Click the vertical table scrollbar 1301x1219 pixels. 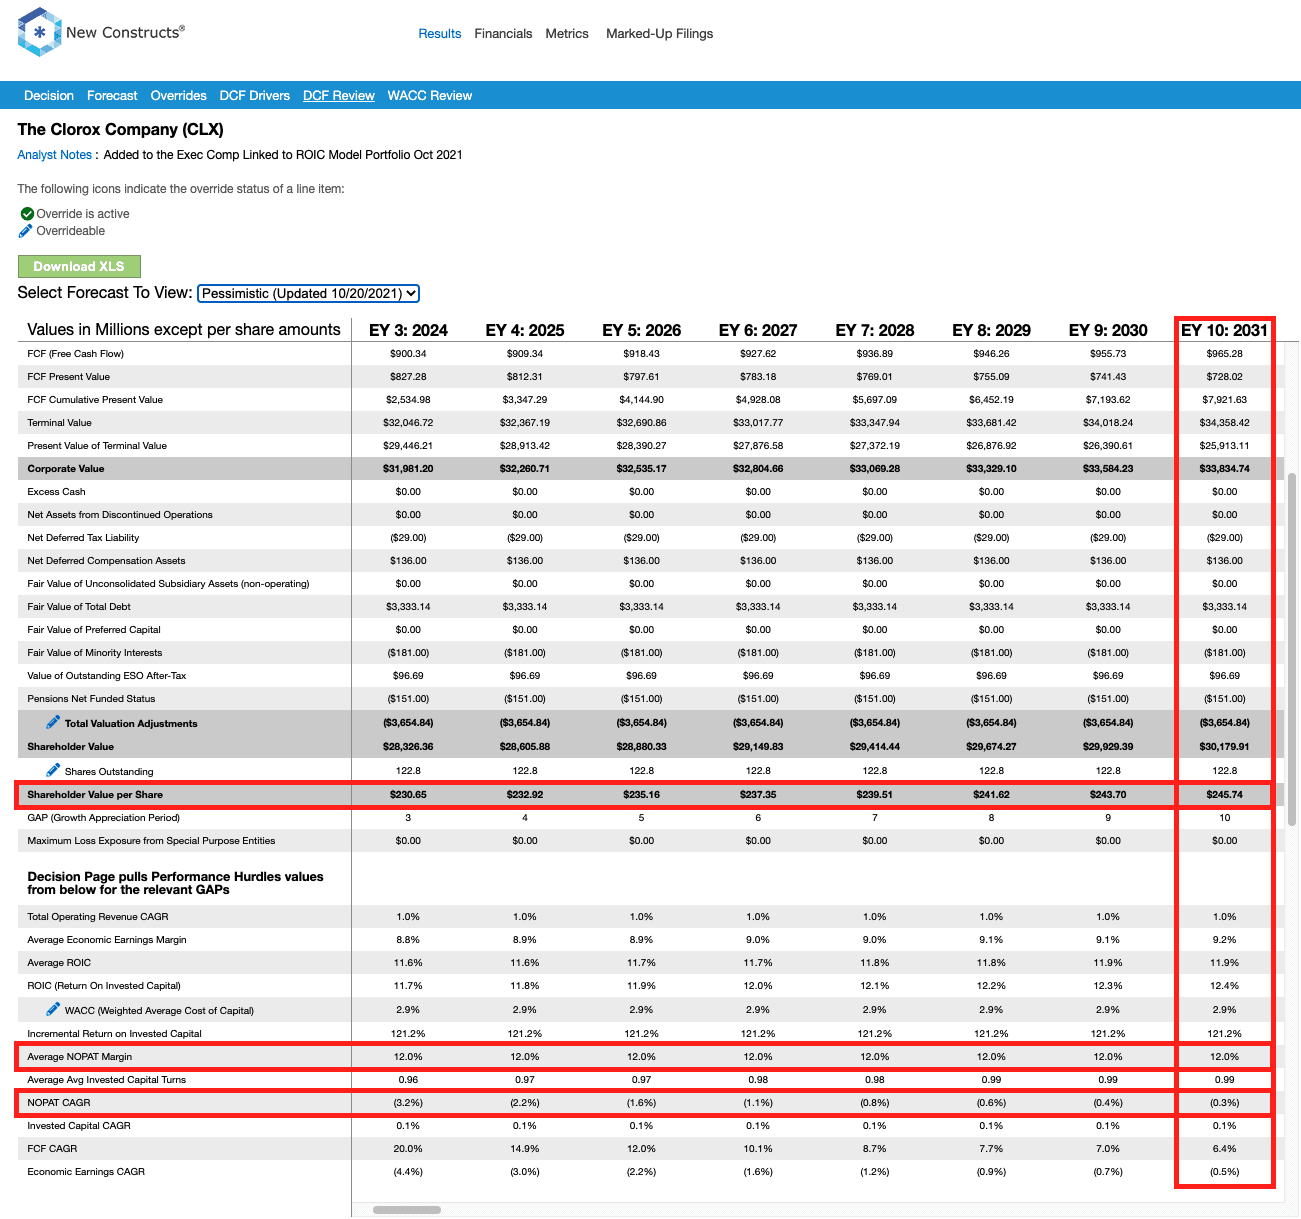[x=1292, y=650]
